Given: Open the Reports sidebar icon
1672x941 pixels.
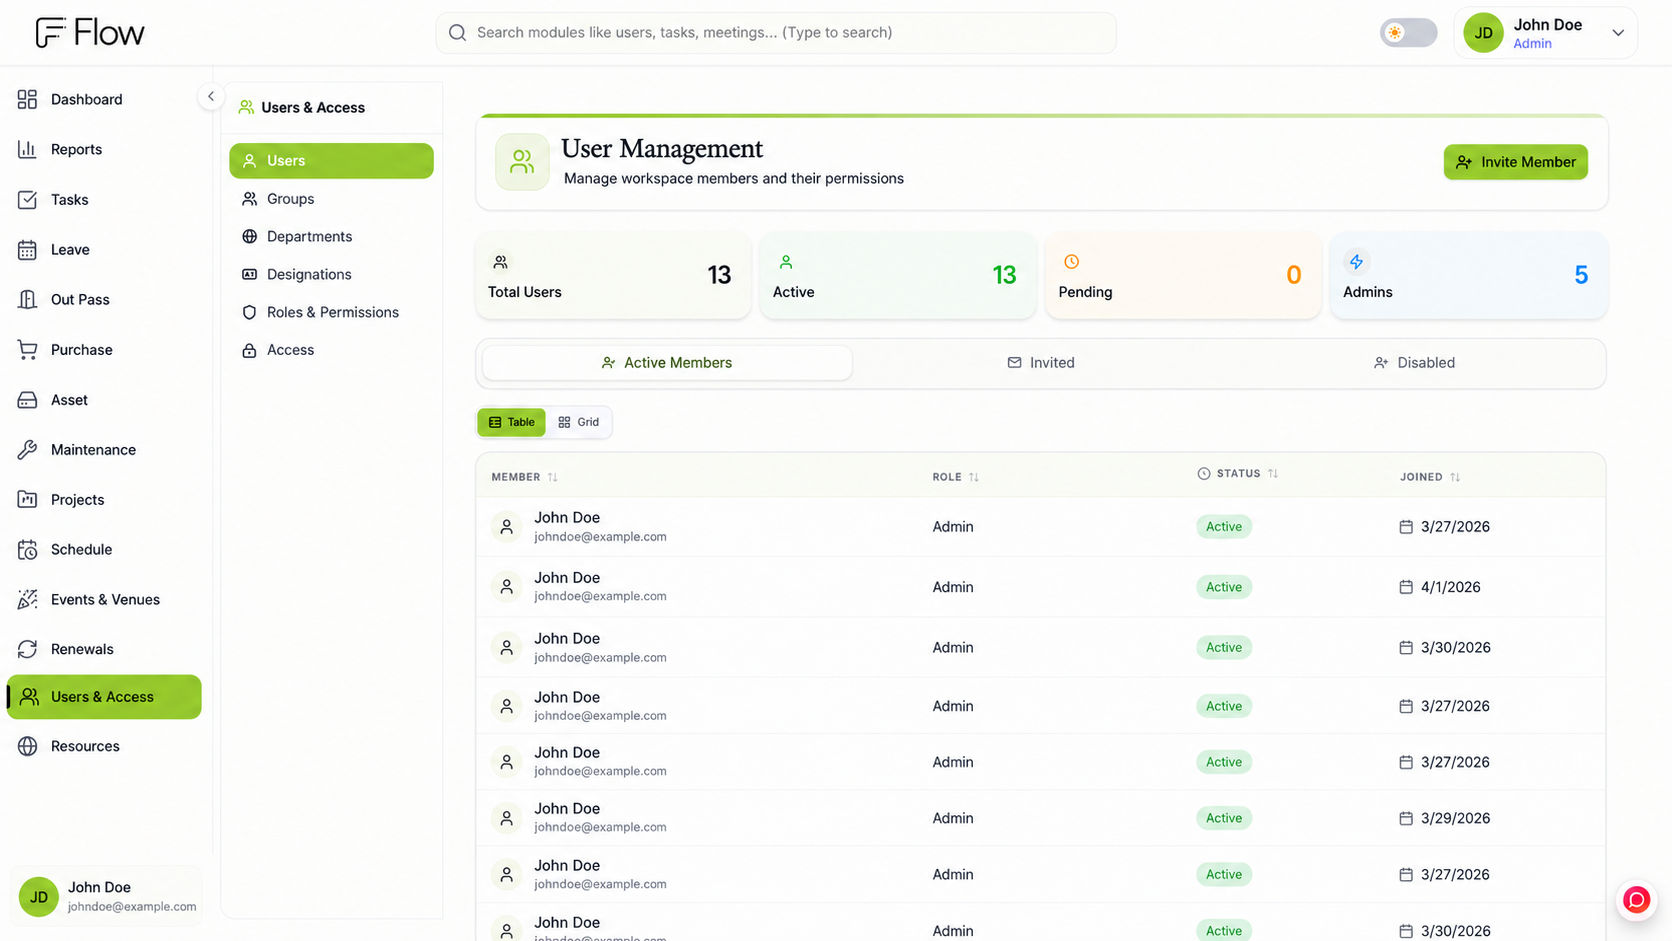Looking at the screenshot, I should click(x=27, y=149).
